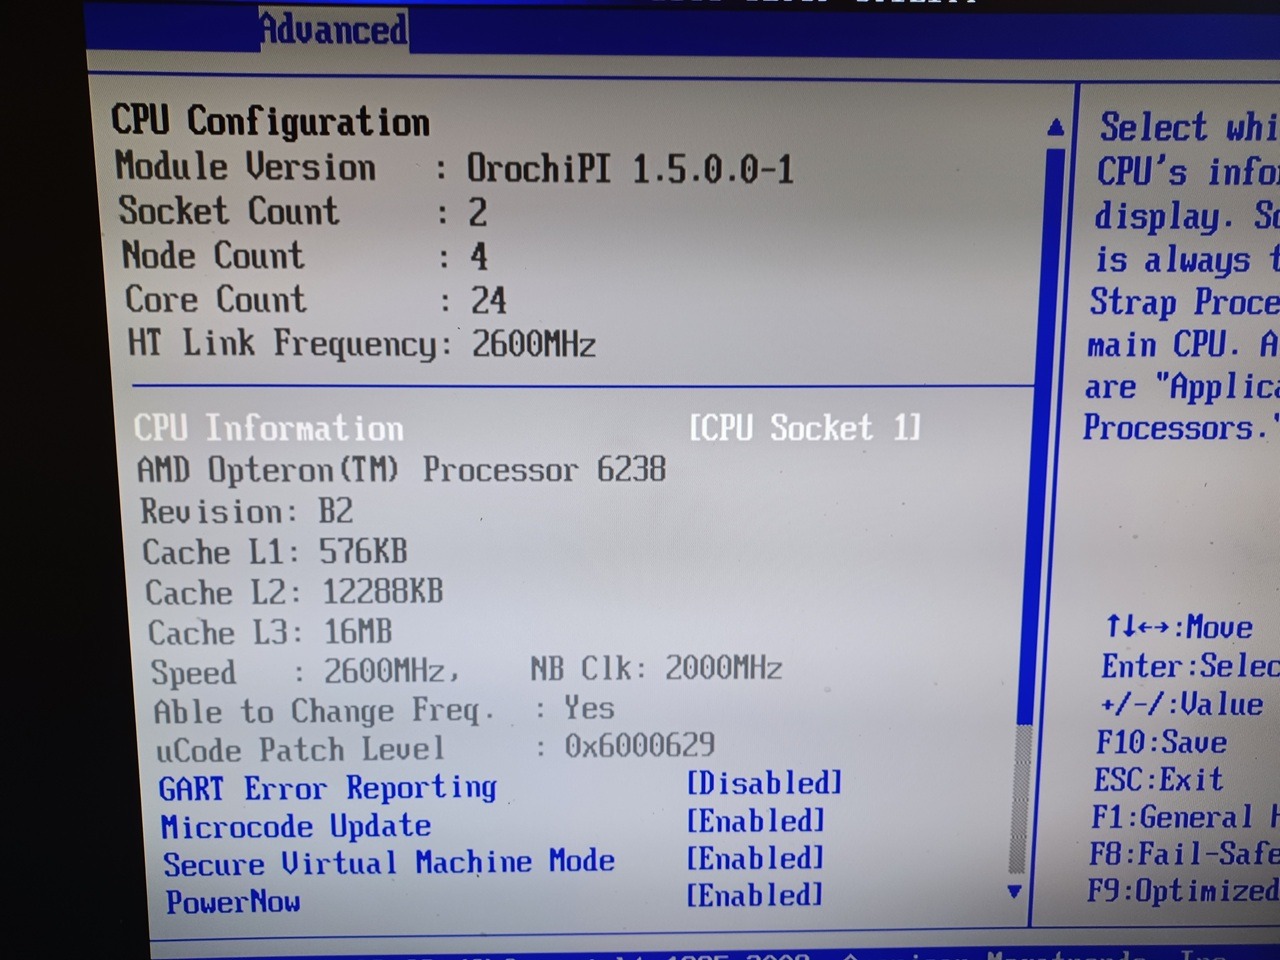Open the Advanced tab
The height and width of the screenshot is (960, 1280).
point(333,29)
